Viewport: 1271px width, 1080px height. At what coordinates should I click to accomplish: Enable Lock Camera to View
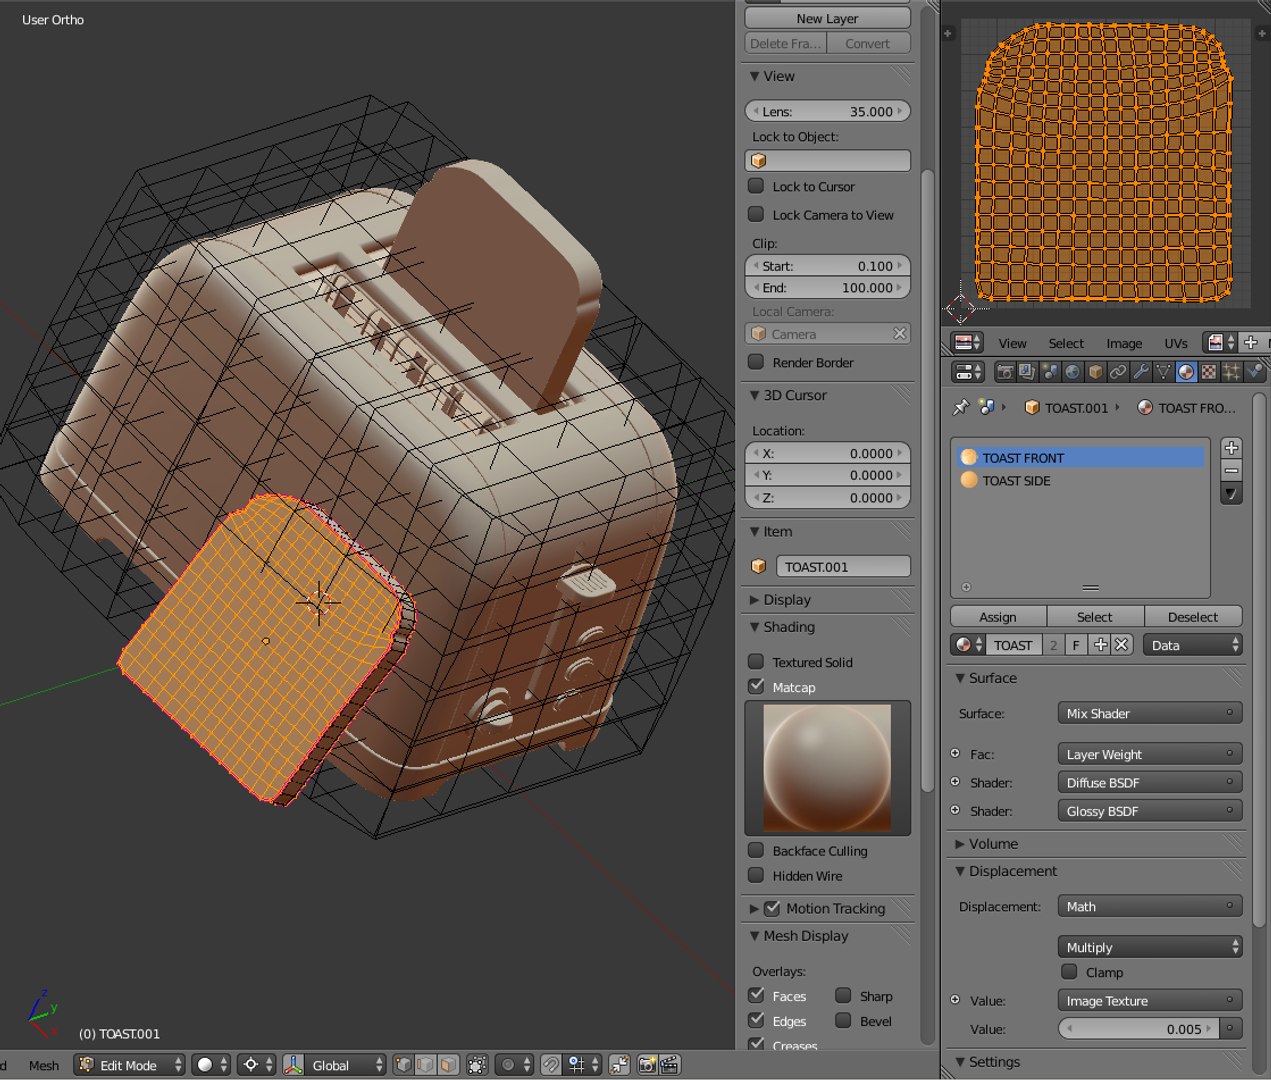[x=756, y=214]
